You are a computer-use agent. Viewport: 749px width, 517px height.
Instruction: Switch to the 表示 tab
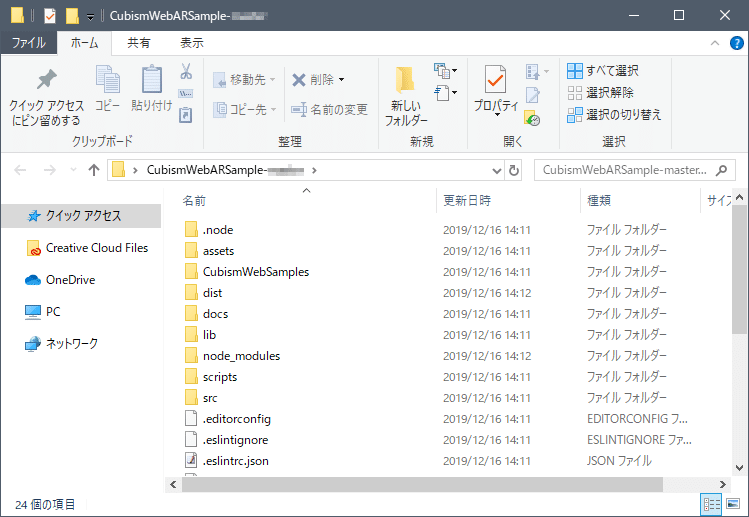click(192, 43)
